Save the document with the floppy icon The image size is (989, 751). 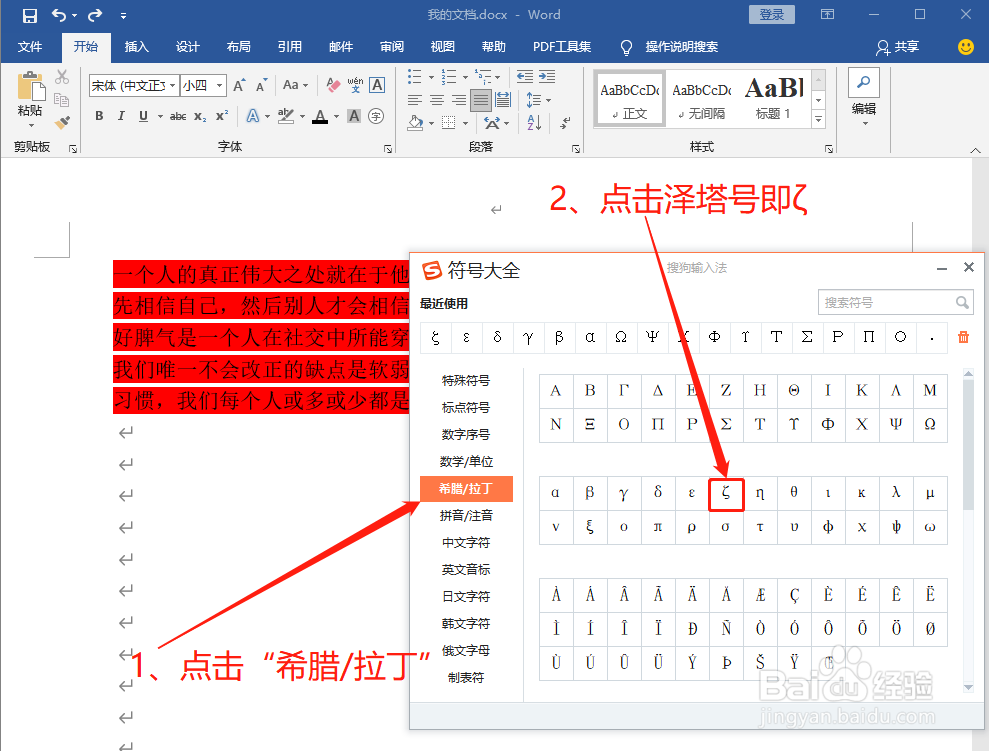(x=30, y=15)
